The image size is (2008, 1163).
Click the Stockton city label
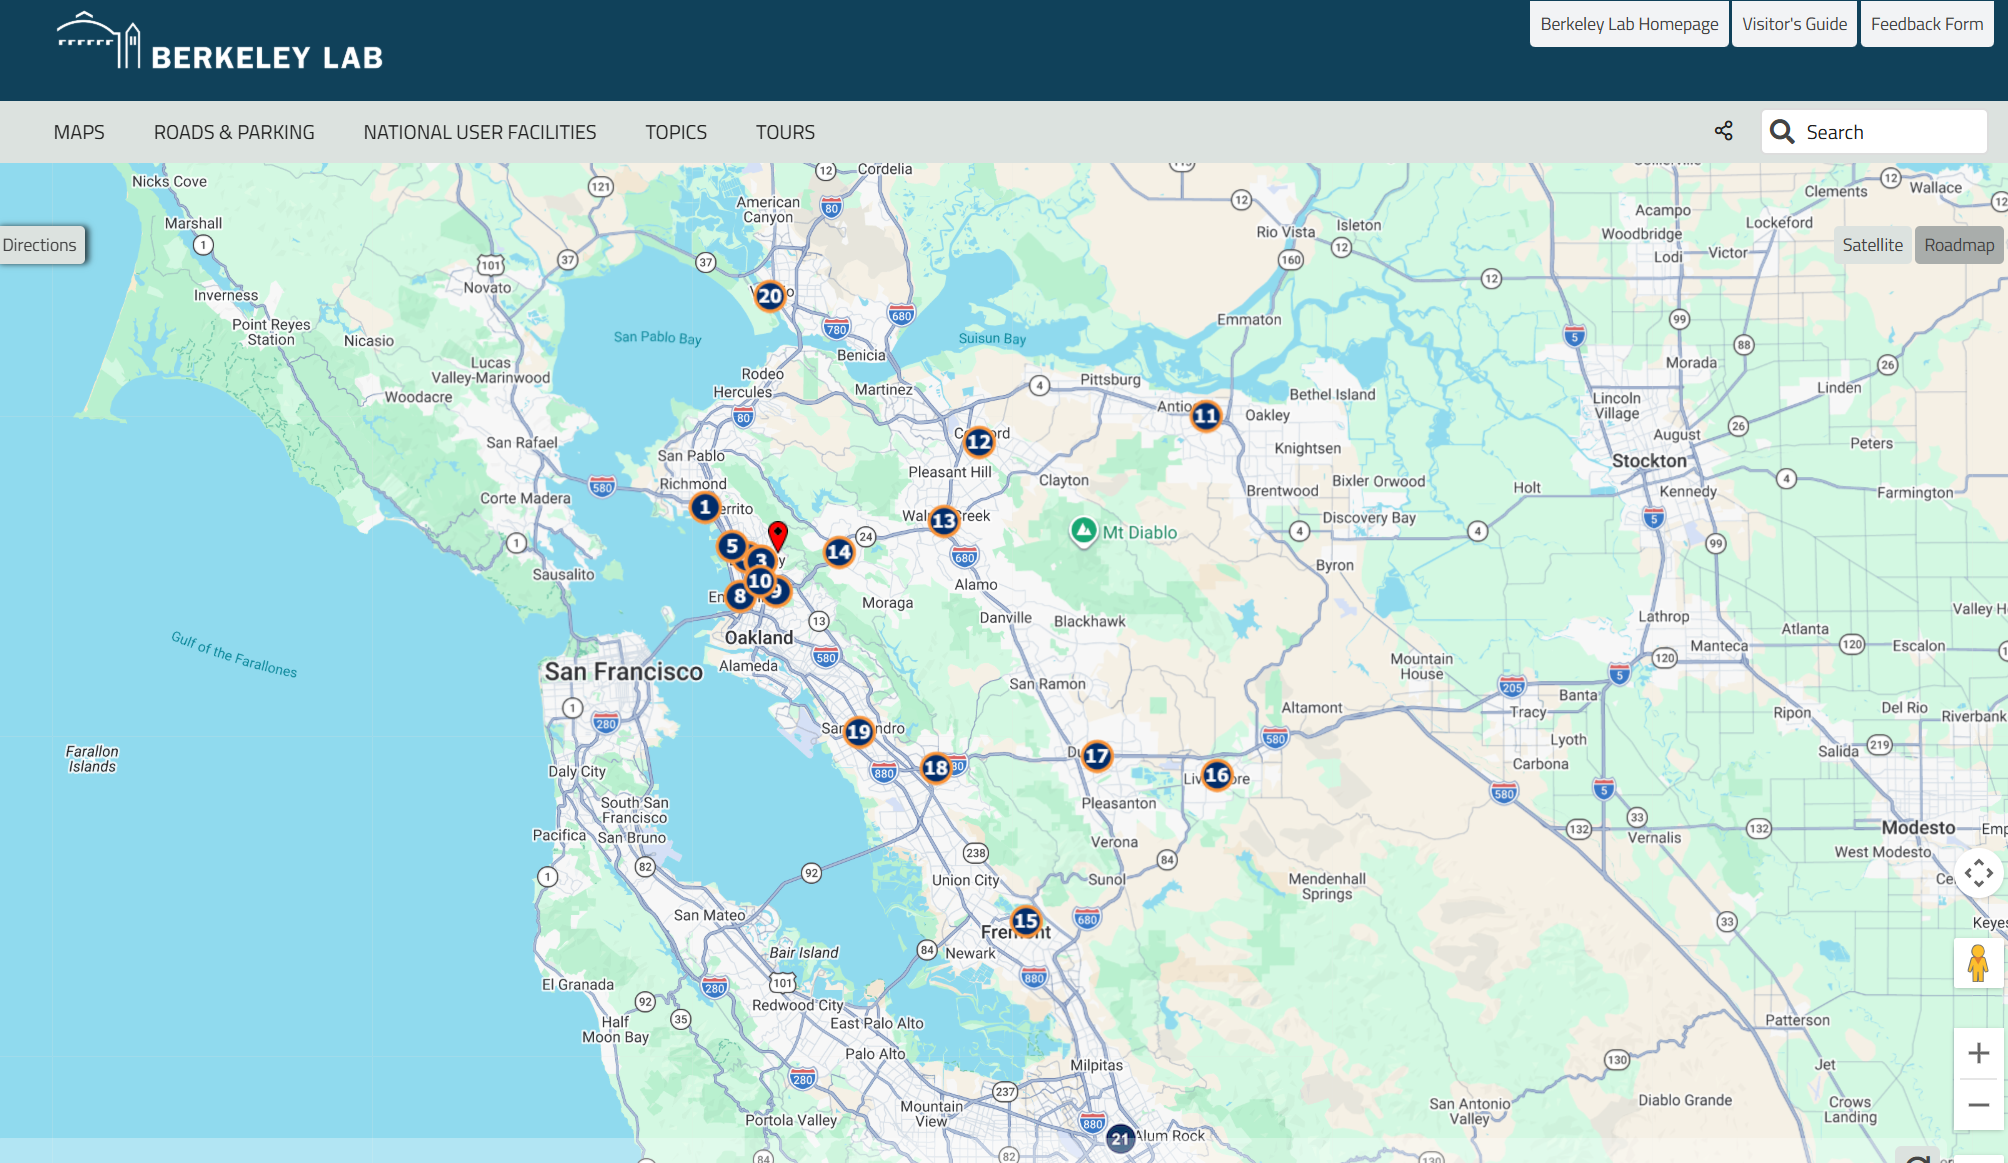pyautogui.click(x=1649, y=461)
